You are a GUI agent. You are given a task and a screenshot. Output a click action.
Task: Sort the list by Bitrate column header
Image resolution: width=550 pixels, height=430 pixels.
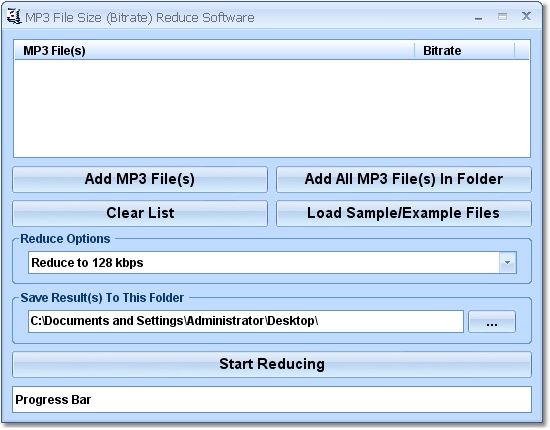tap(464, 51)
